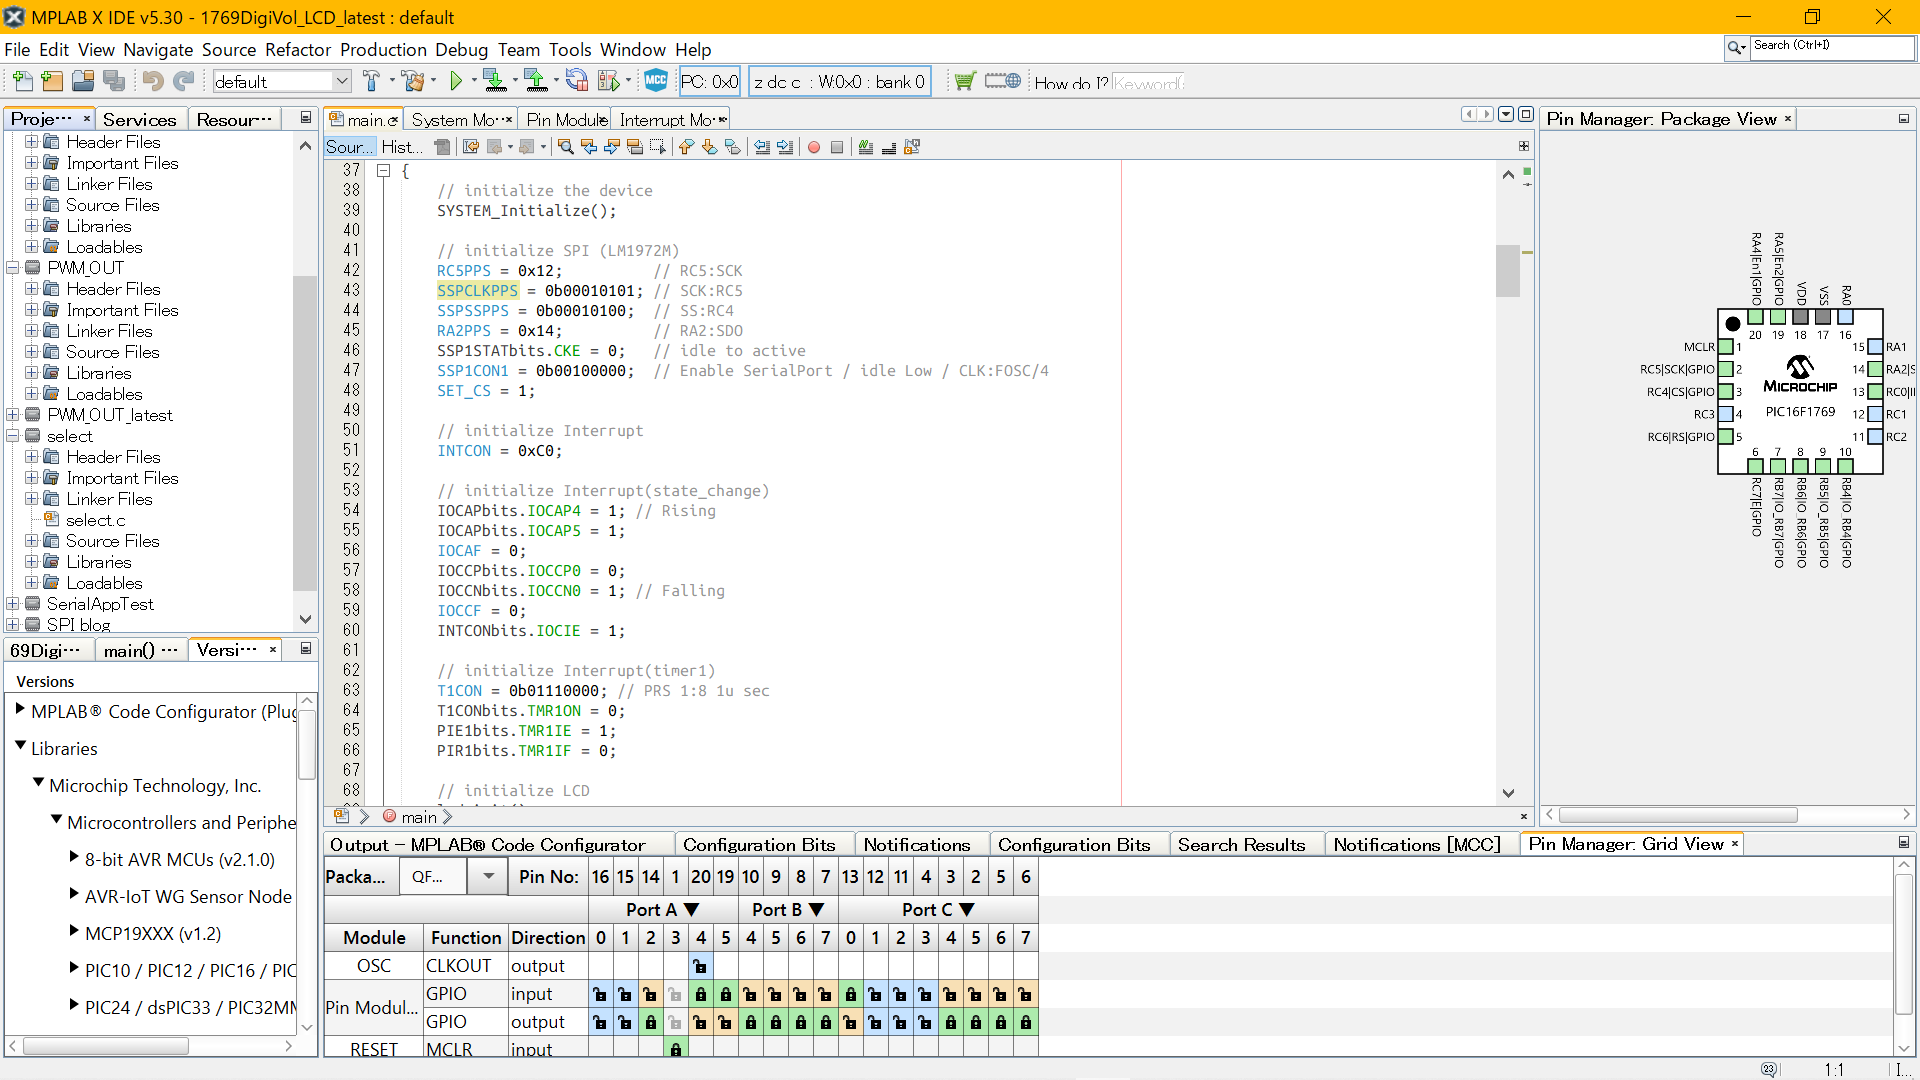Image resolution: width=1920 pixels, height=1080 pixels.
Task: Toggle the CLKOUT output pin lock for RA4
Action: pyautogui.click(x=700, y=966)
